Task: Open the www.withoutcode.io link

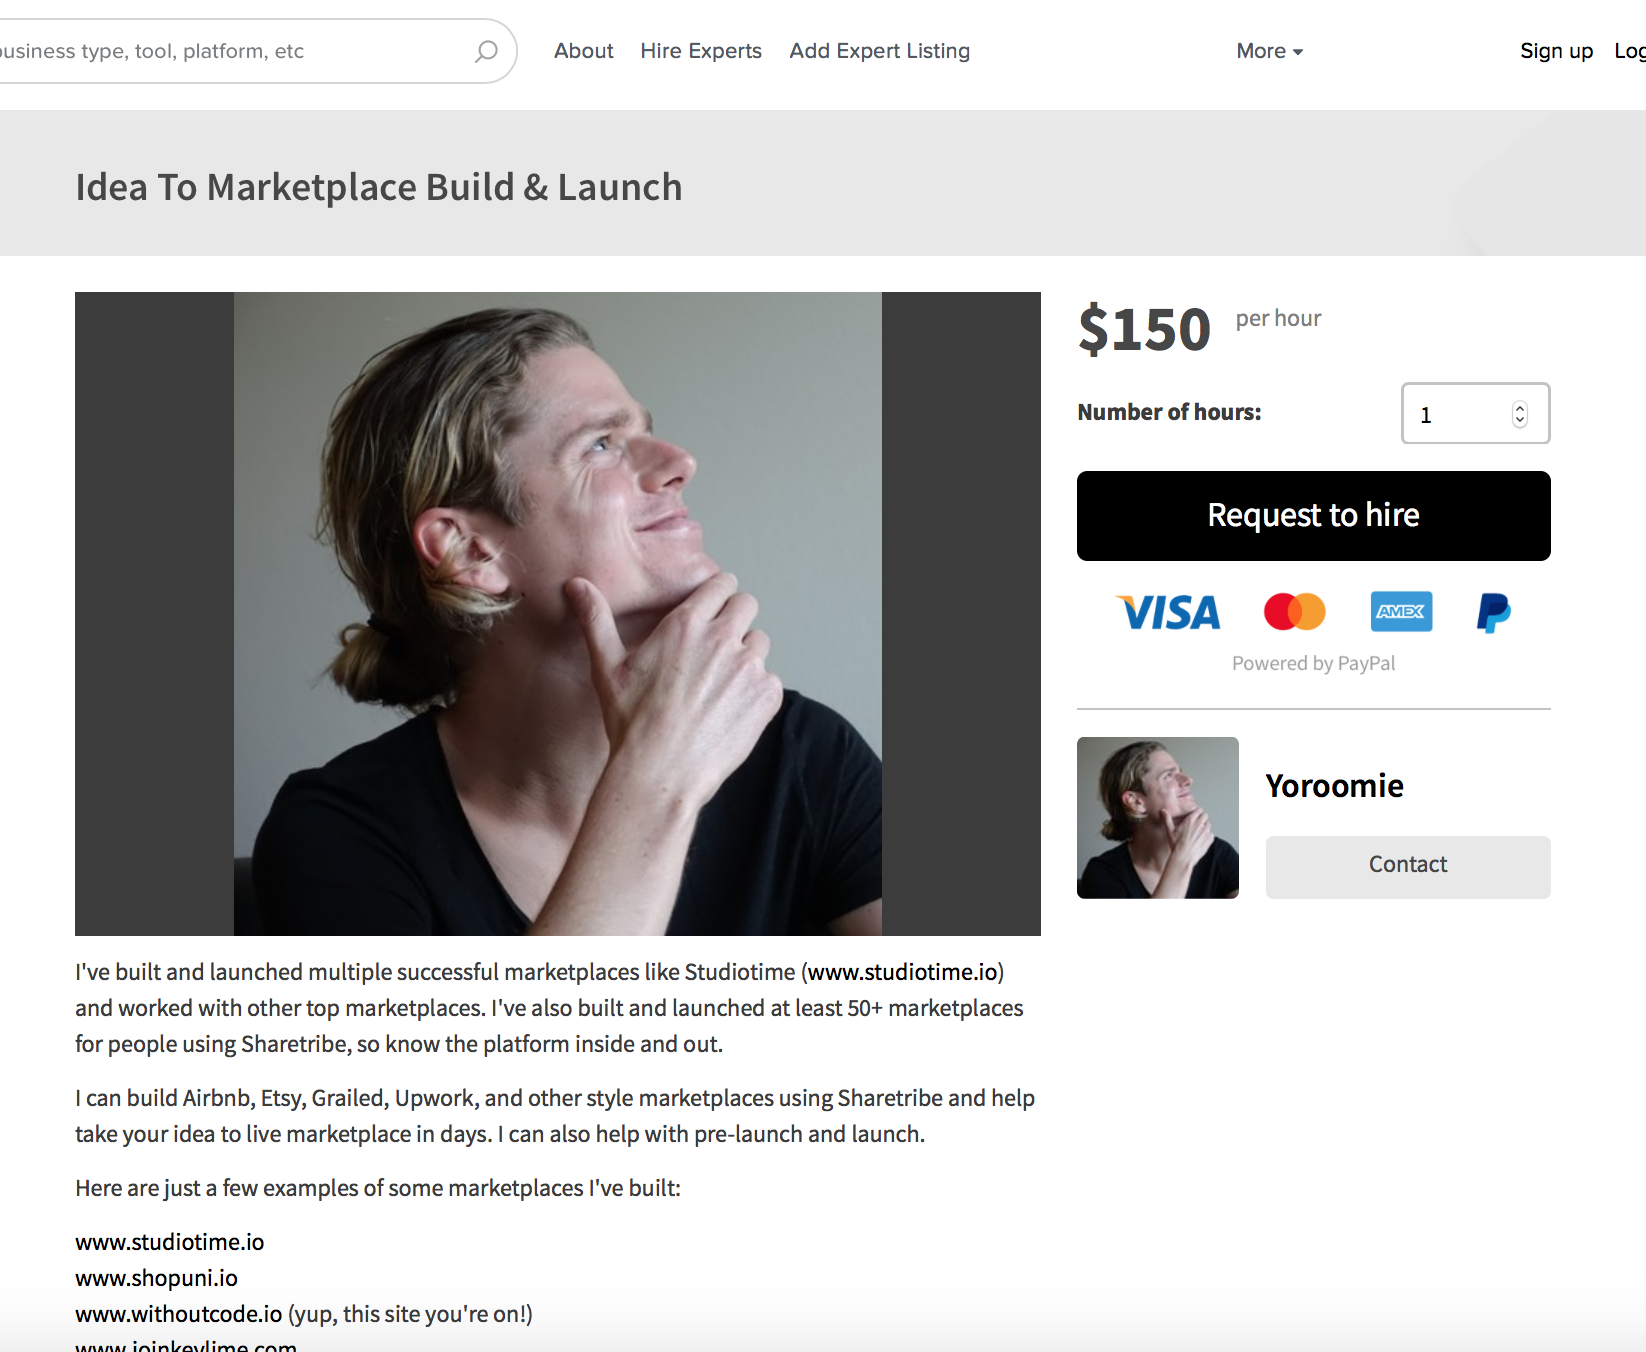Action: (178, 1313)
